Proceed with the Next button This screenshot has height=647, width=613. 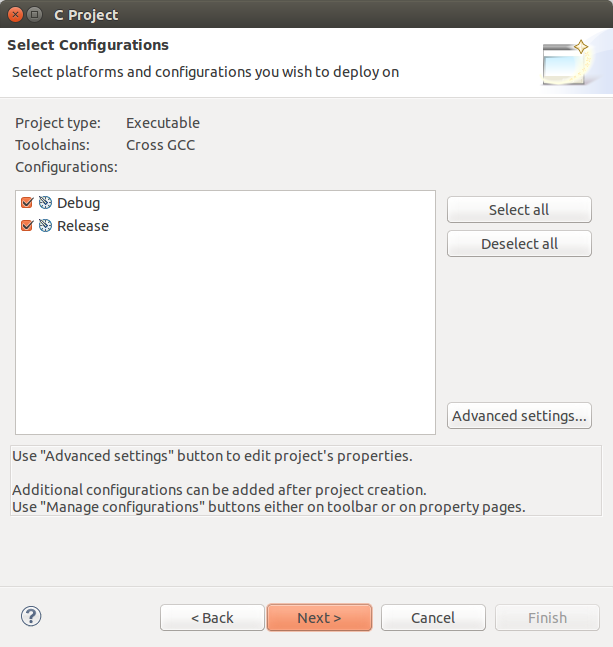[x=319, y=618]
